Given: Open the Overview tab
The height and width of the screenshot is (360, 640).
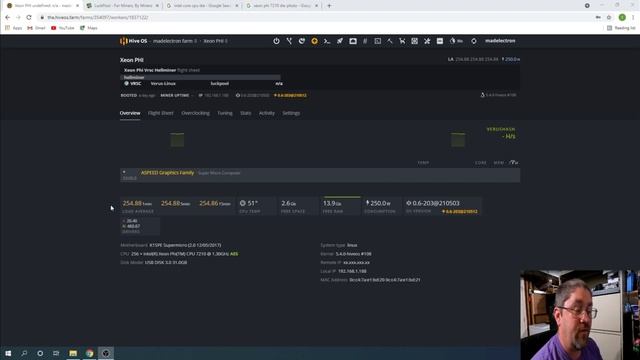Looking at the screenshot, I should pyautogui.click(x=130, y=113).
